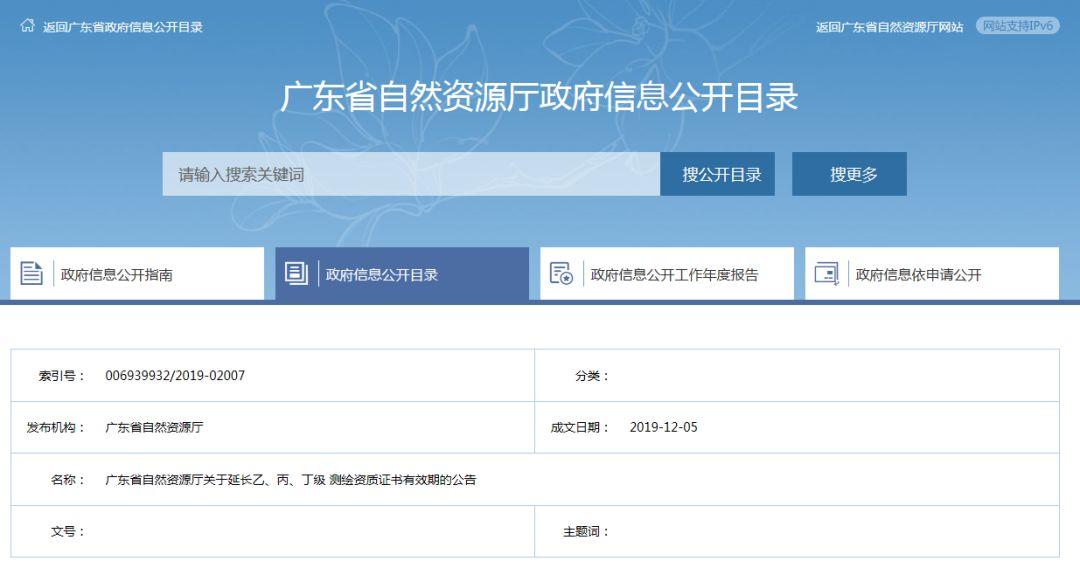Click the 网站支持IPv6 badge

click(1017, 26)
